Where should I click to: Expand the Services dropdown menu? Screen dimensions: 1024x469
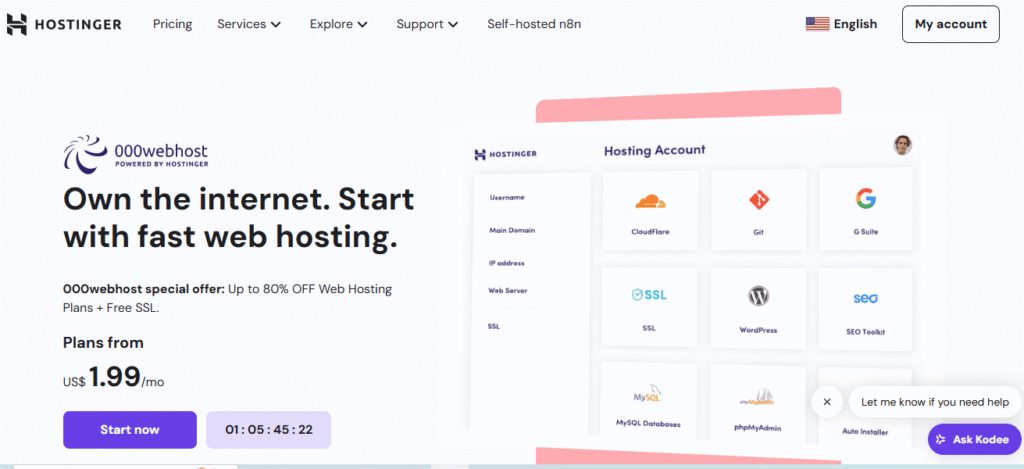(x=249, y=24)
